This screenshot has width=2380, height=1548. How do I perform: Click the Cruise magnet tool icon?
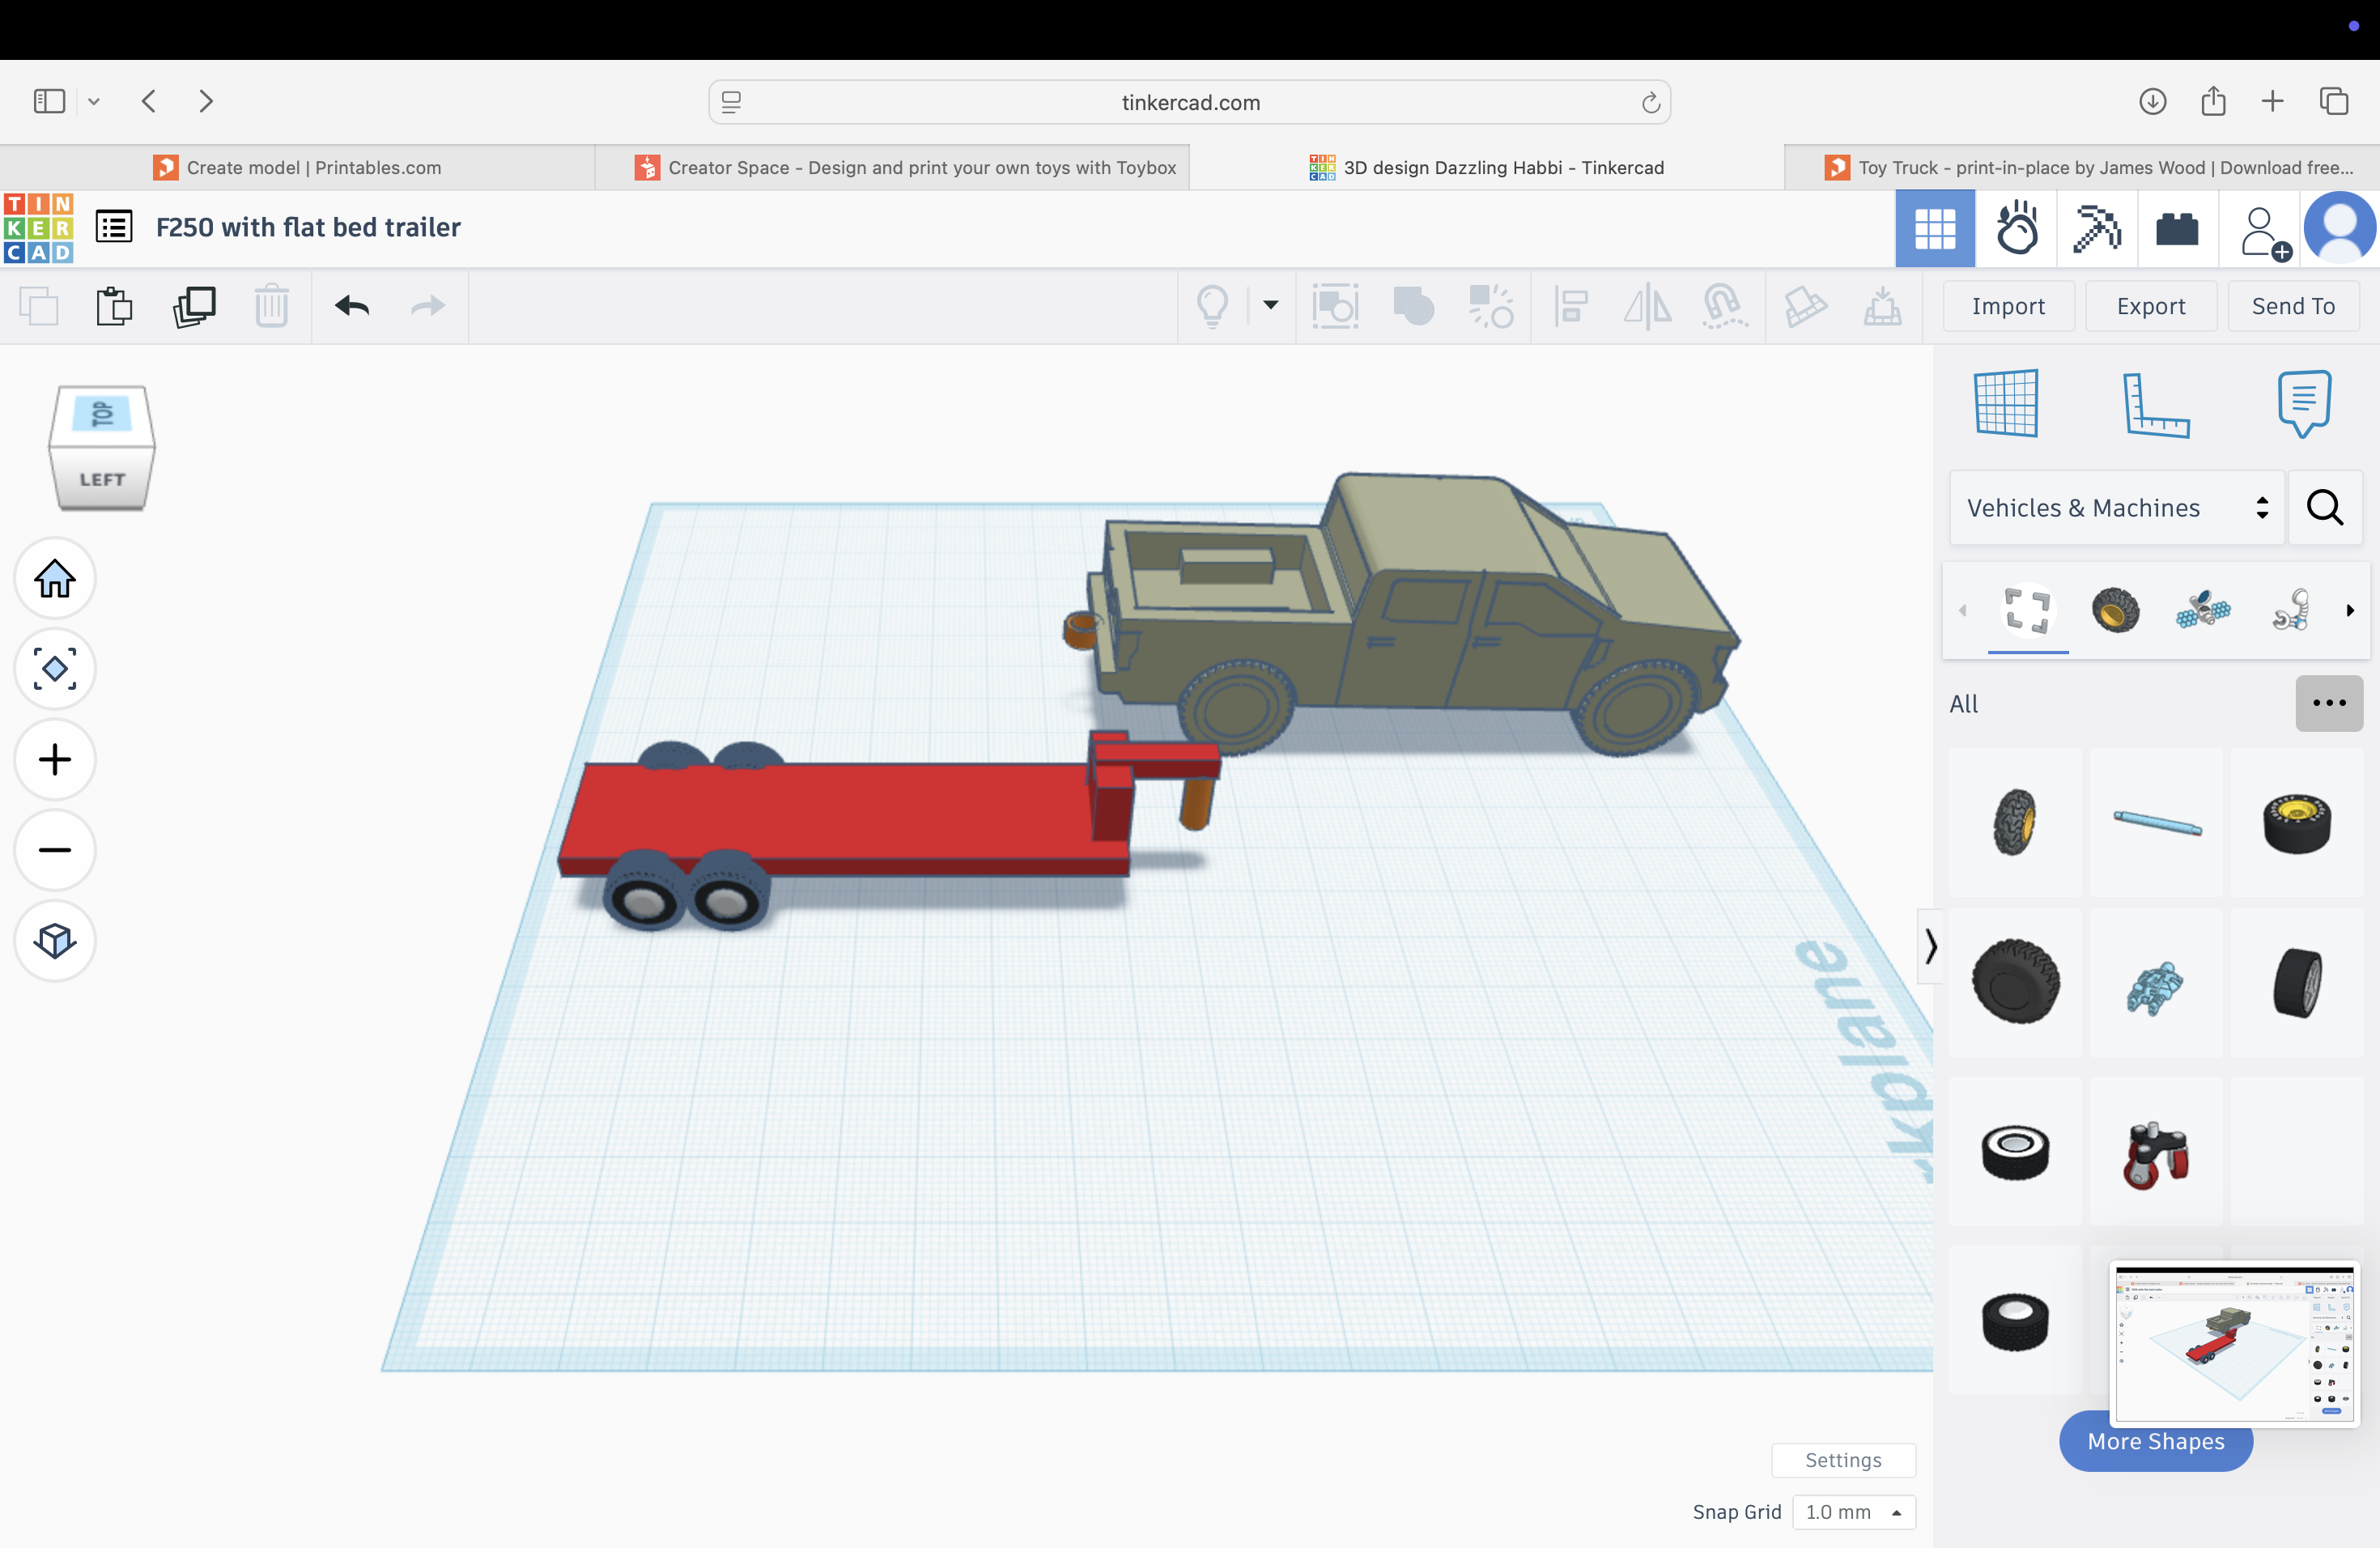point(1724,306)
